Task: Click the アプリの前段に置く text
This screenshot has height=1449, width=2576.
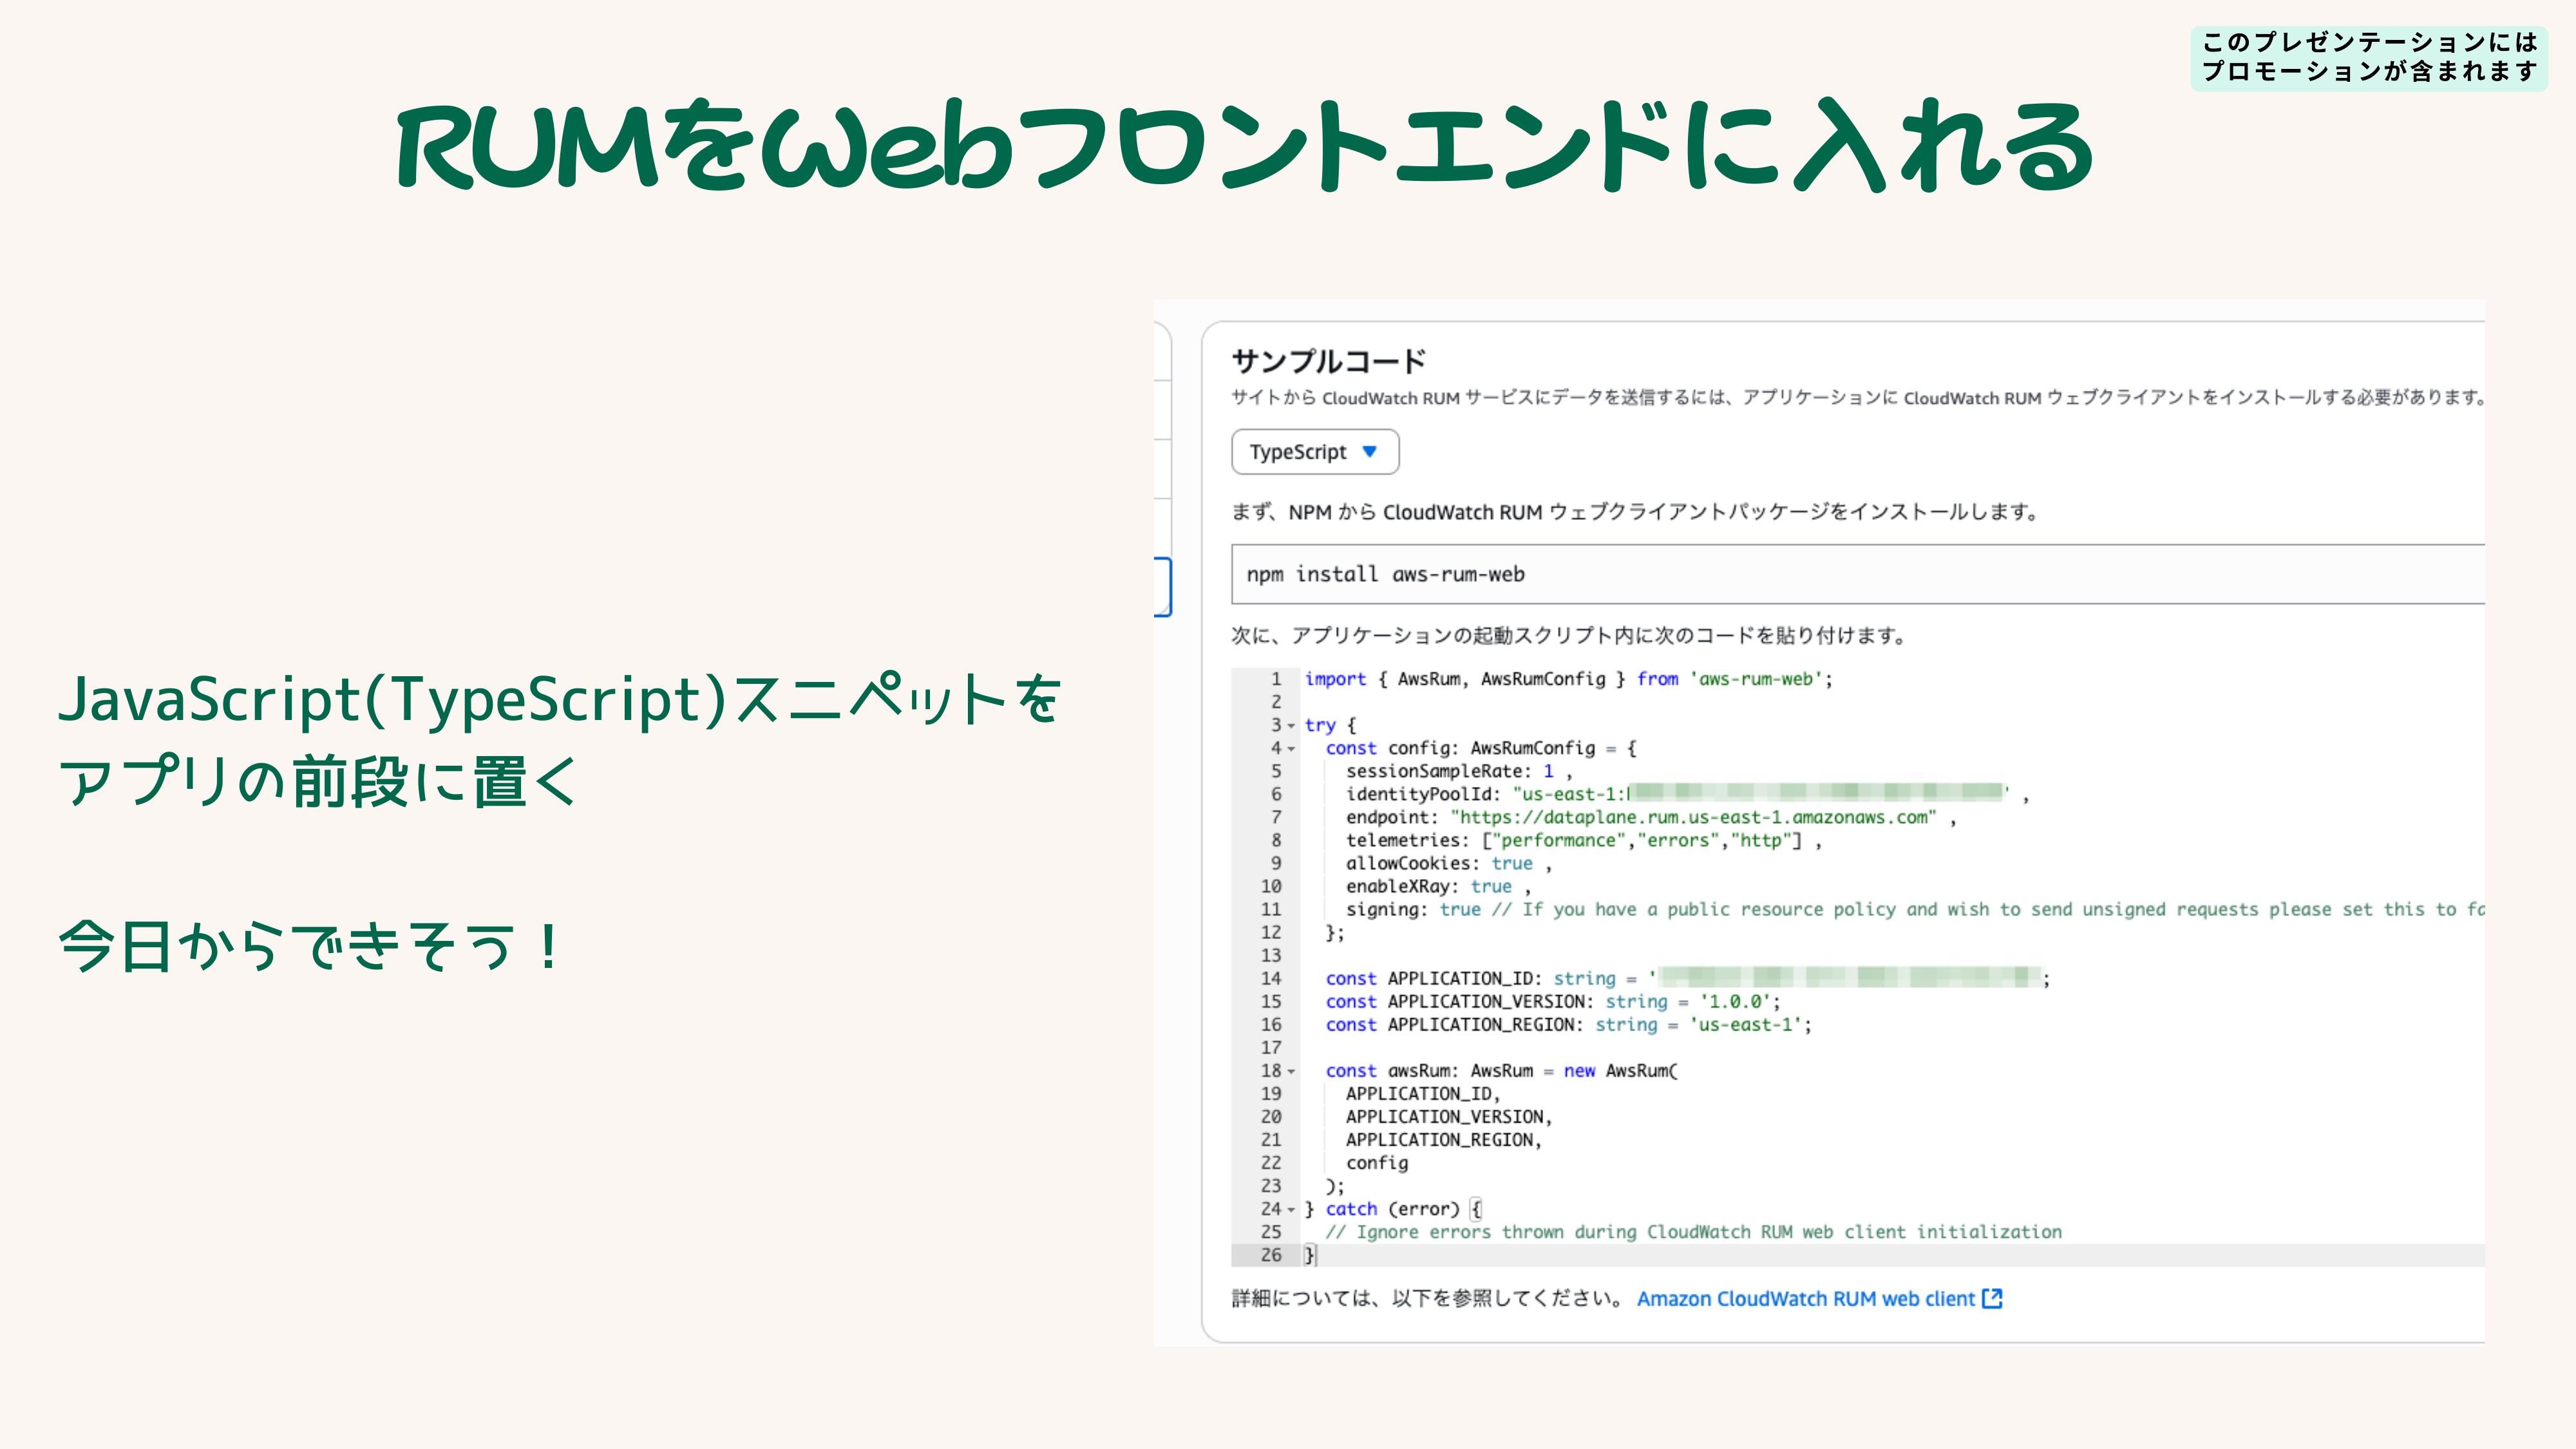Action: tap(318, 781)
